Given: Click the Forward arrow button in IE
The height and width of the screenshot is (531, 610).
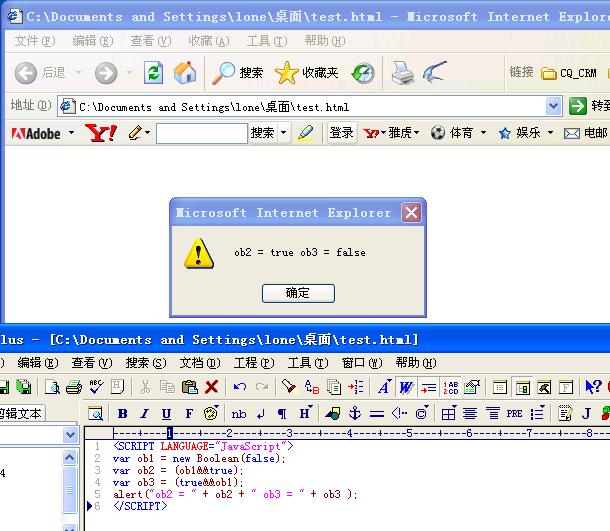Looking at the screenshot, I should tap(106, 73).
